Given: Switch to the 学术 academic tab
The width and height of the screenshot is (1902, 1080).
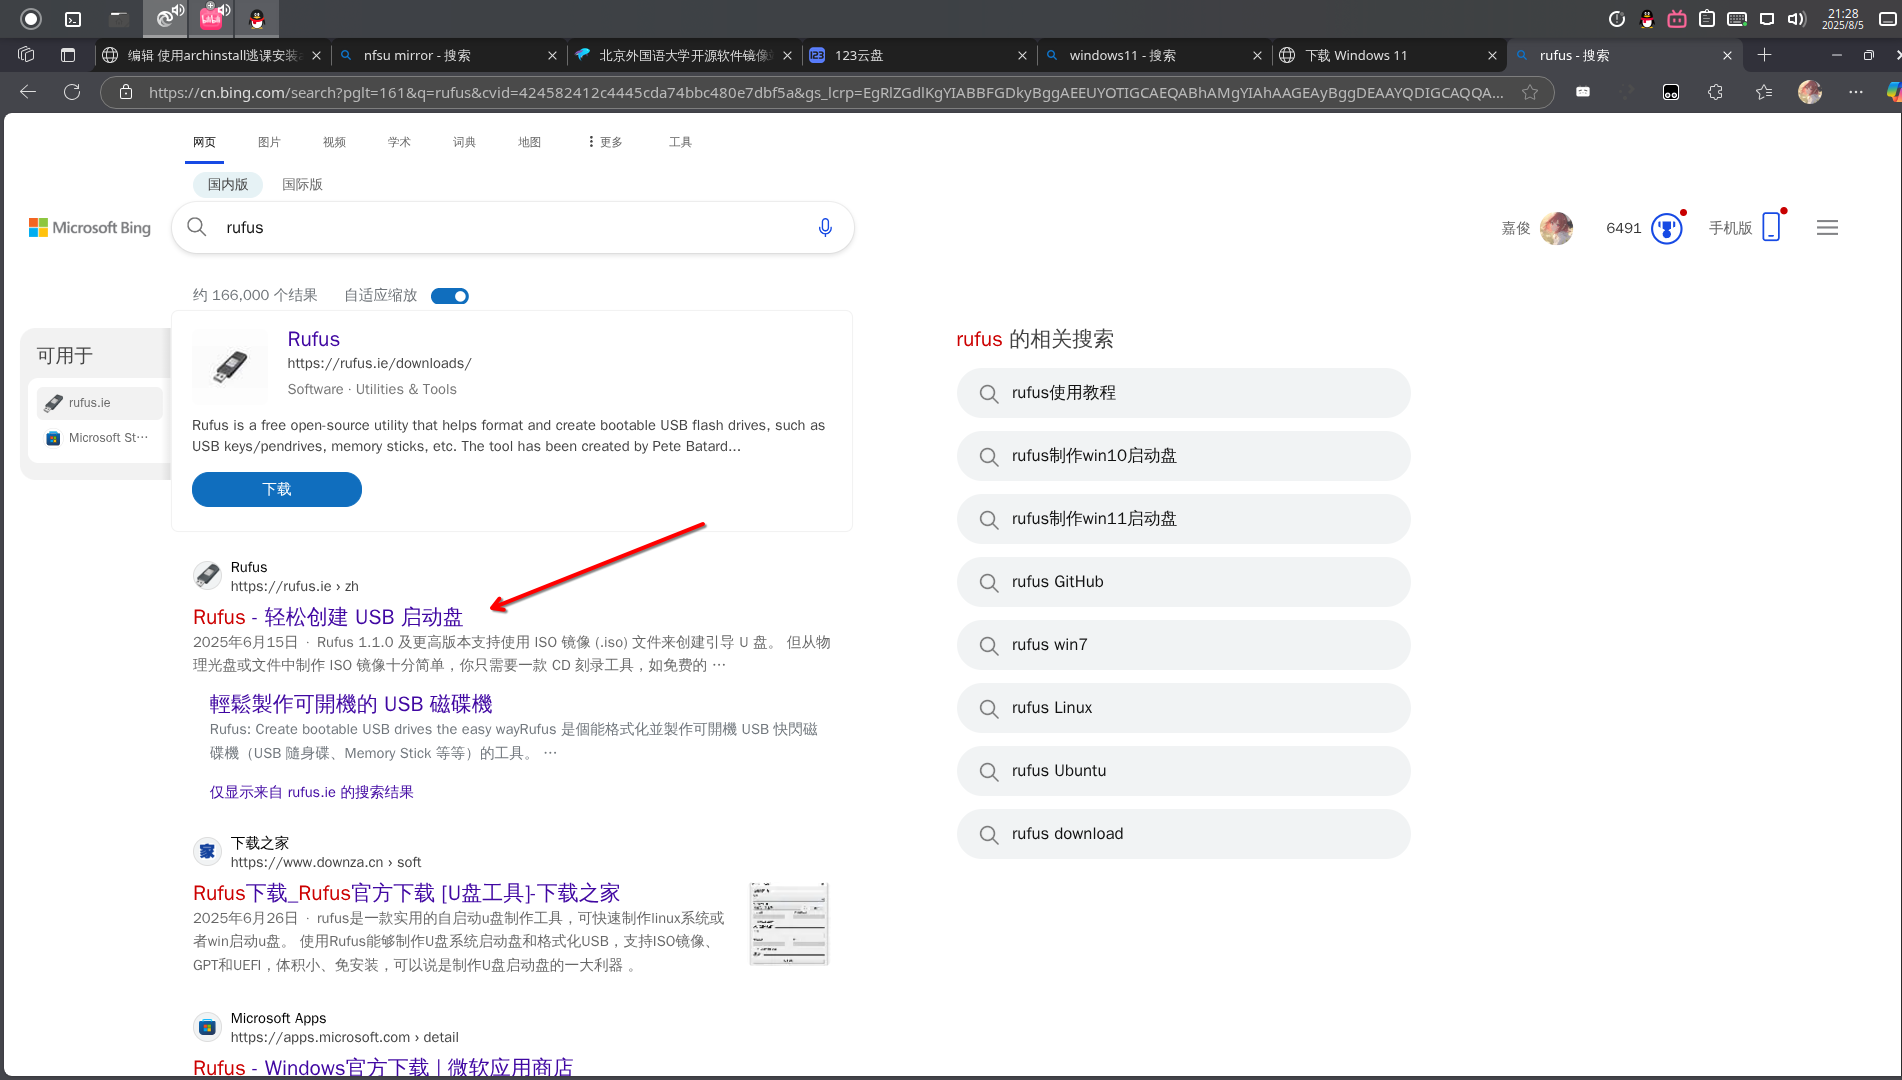Looking at the screenshot, I should tap(399, 142).
